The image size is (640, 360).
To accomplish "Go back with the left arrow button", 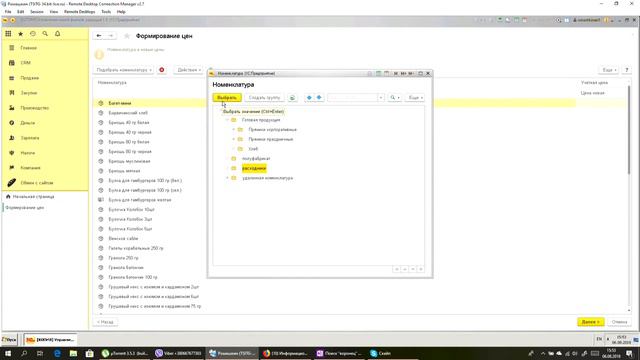I will pos(99,36).
